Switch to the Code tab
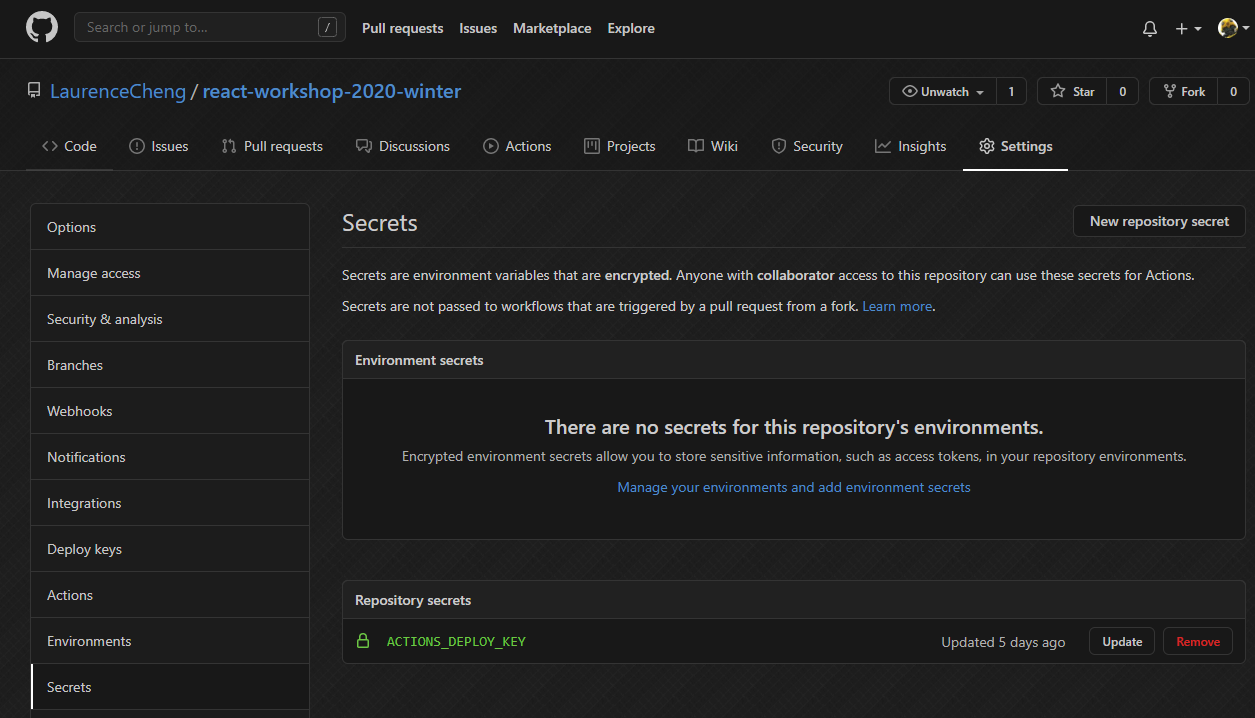 69,146
